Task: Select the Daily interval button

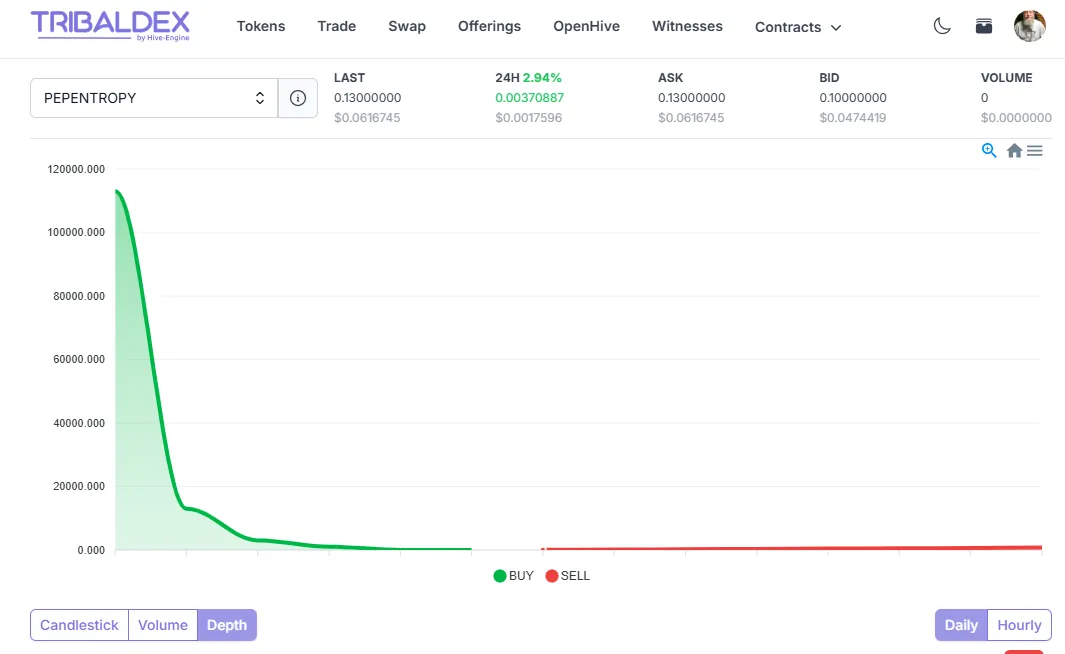Action: (x=961, y=625)
